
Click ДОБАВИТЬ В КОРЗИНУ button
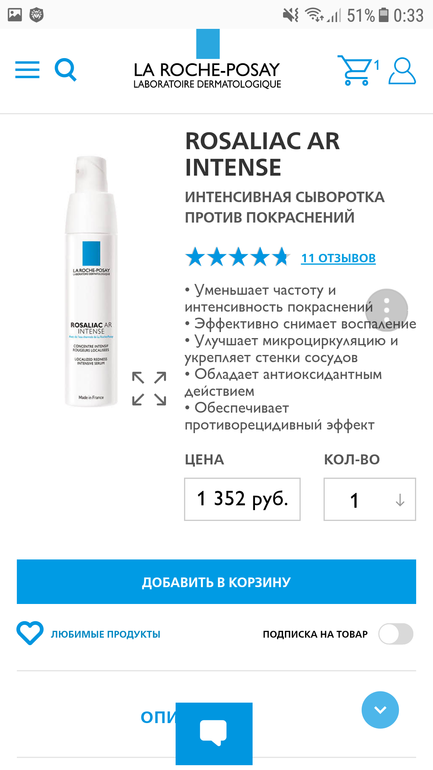click(x=216, y=582)
